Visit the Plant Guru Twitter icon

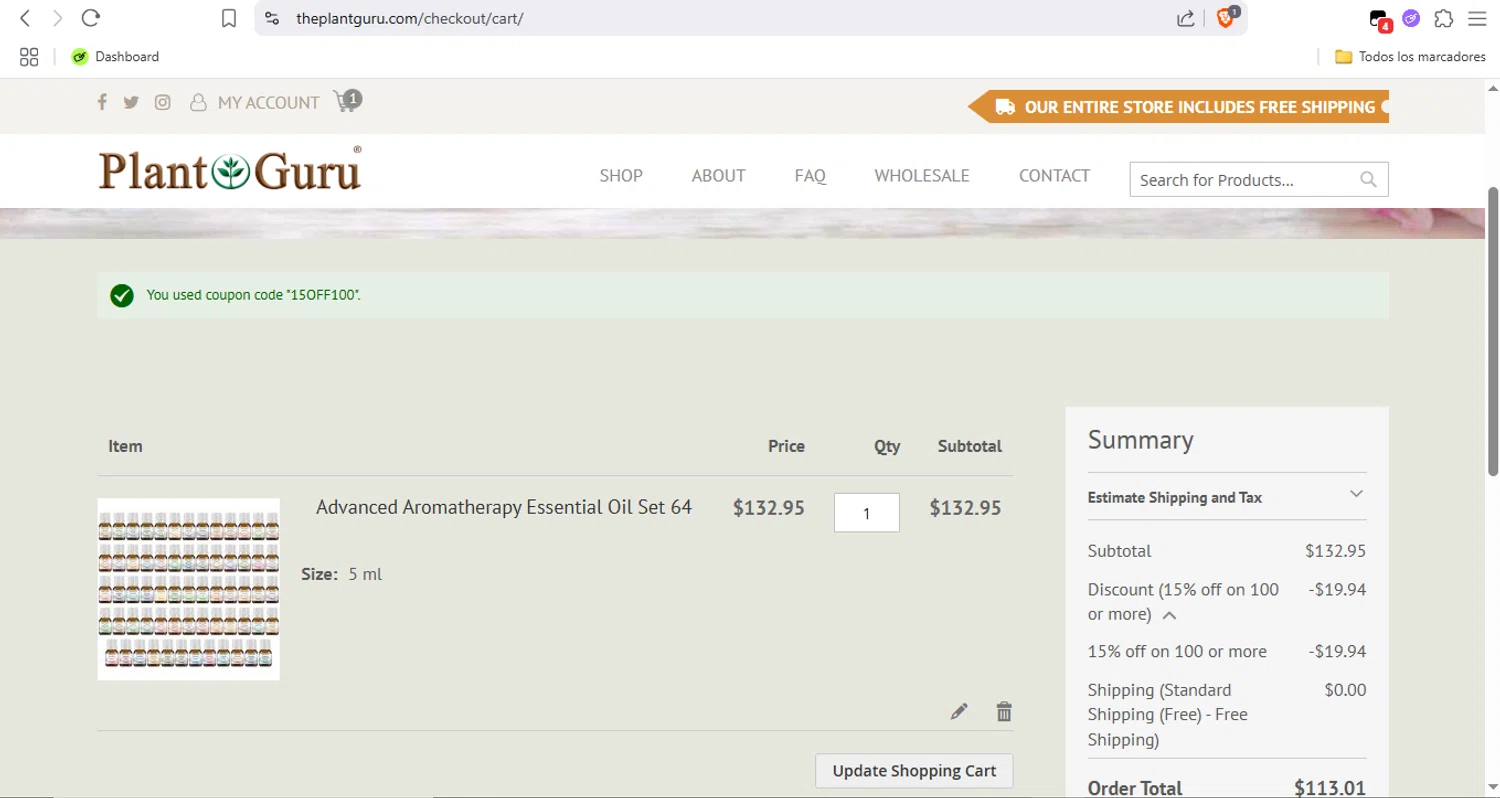(x=131, y=102)
